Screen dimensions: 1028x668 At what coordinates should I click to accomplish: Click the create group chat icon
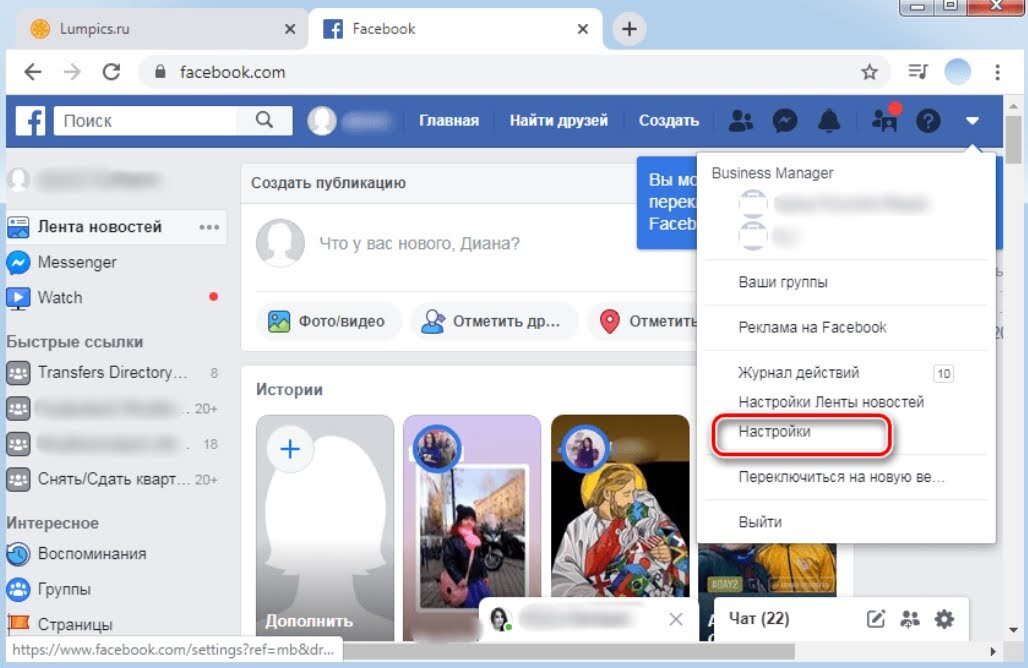coord(910,619)
